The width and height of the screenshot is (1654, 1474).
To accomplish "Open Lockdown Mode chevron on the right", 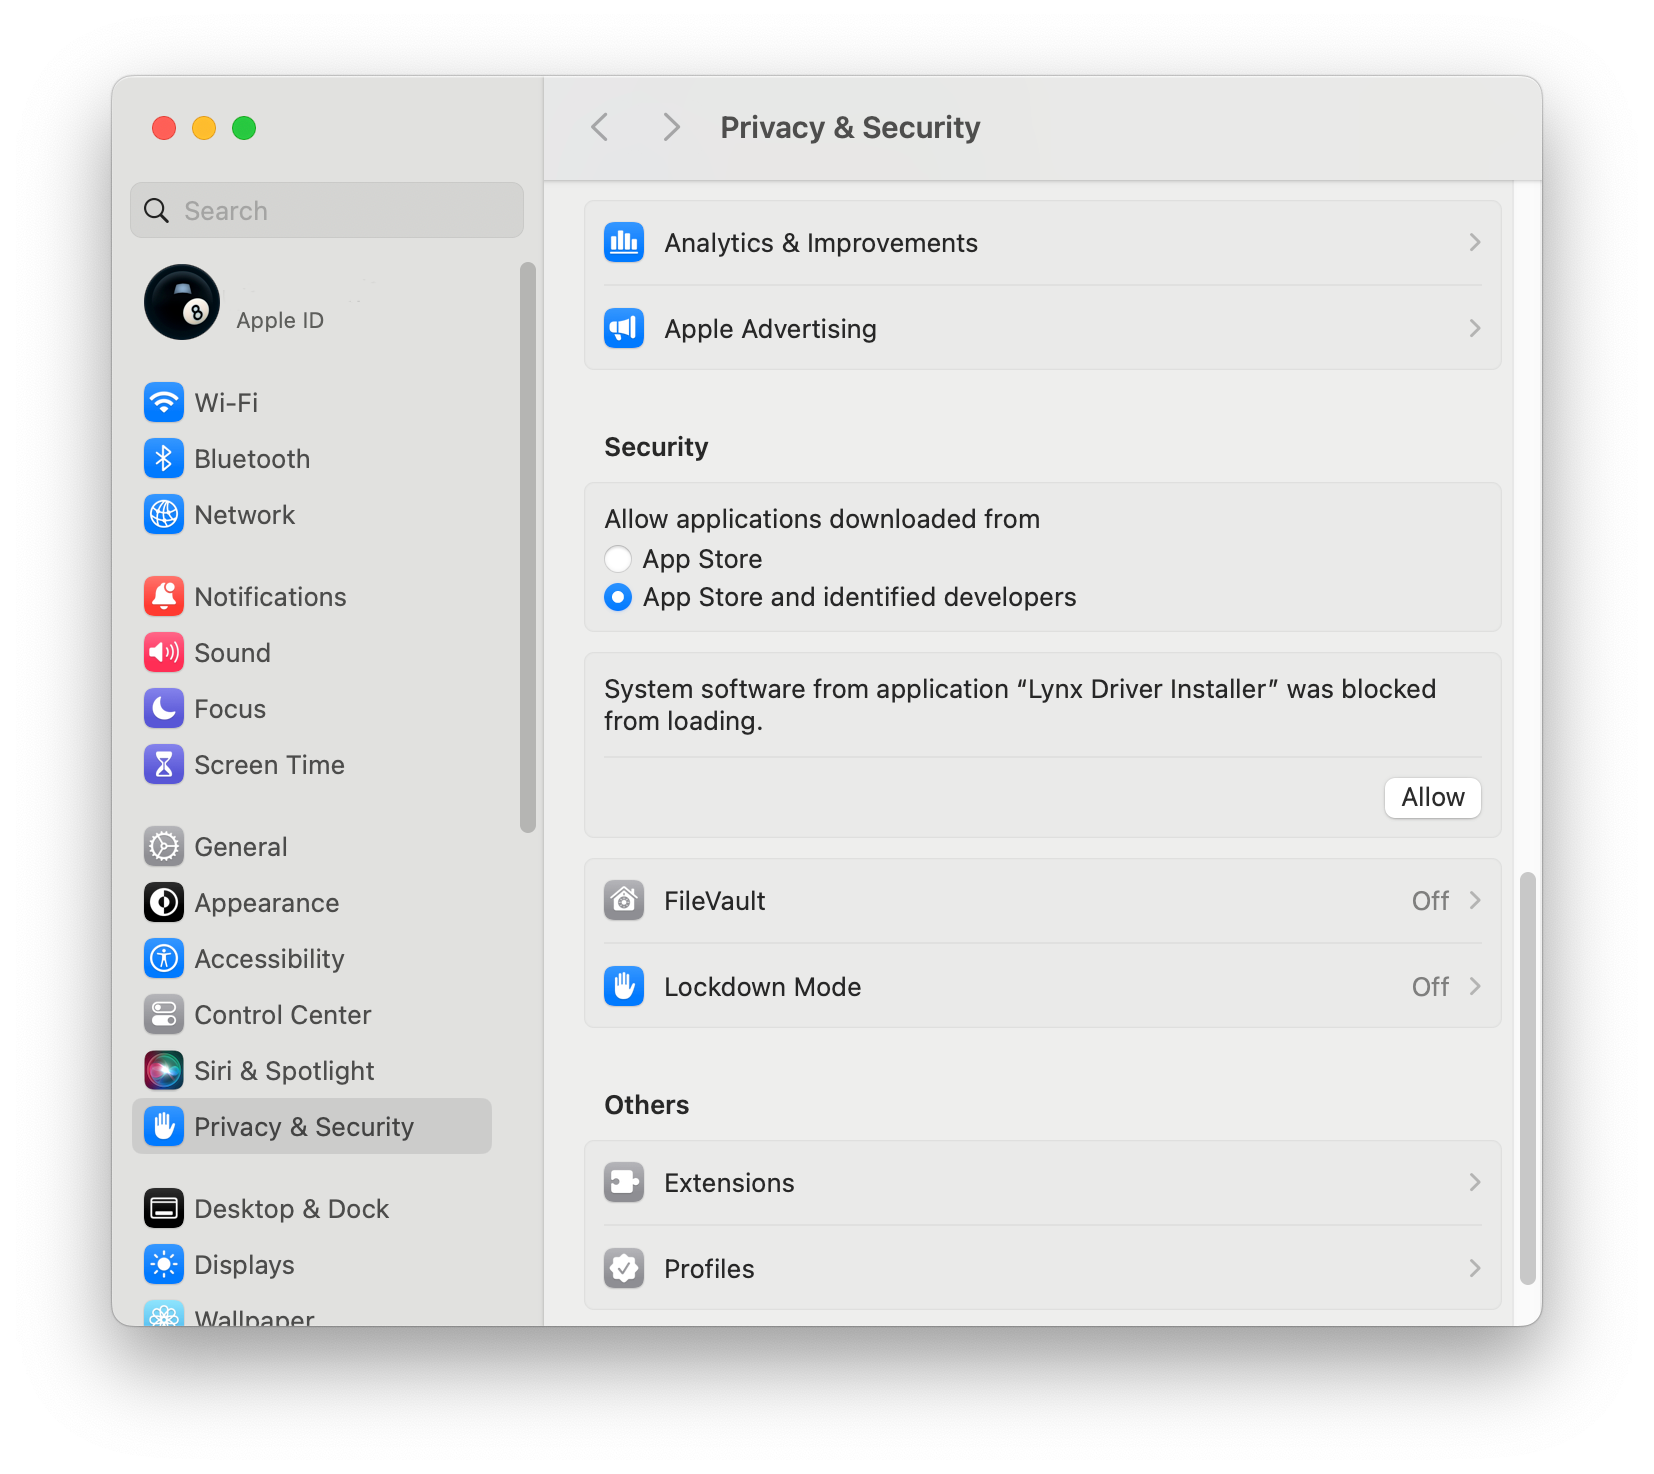I will tap(1475, 987).
